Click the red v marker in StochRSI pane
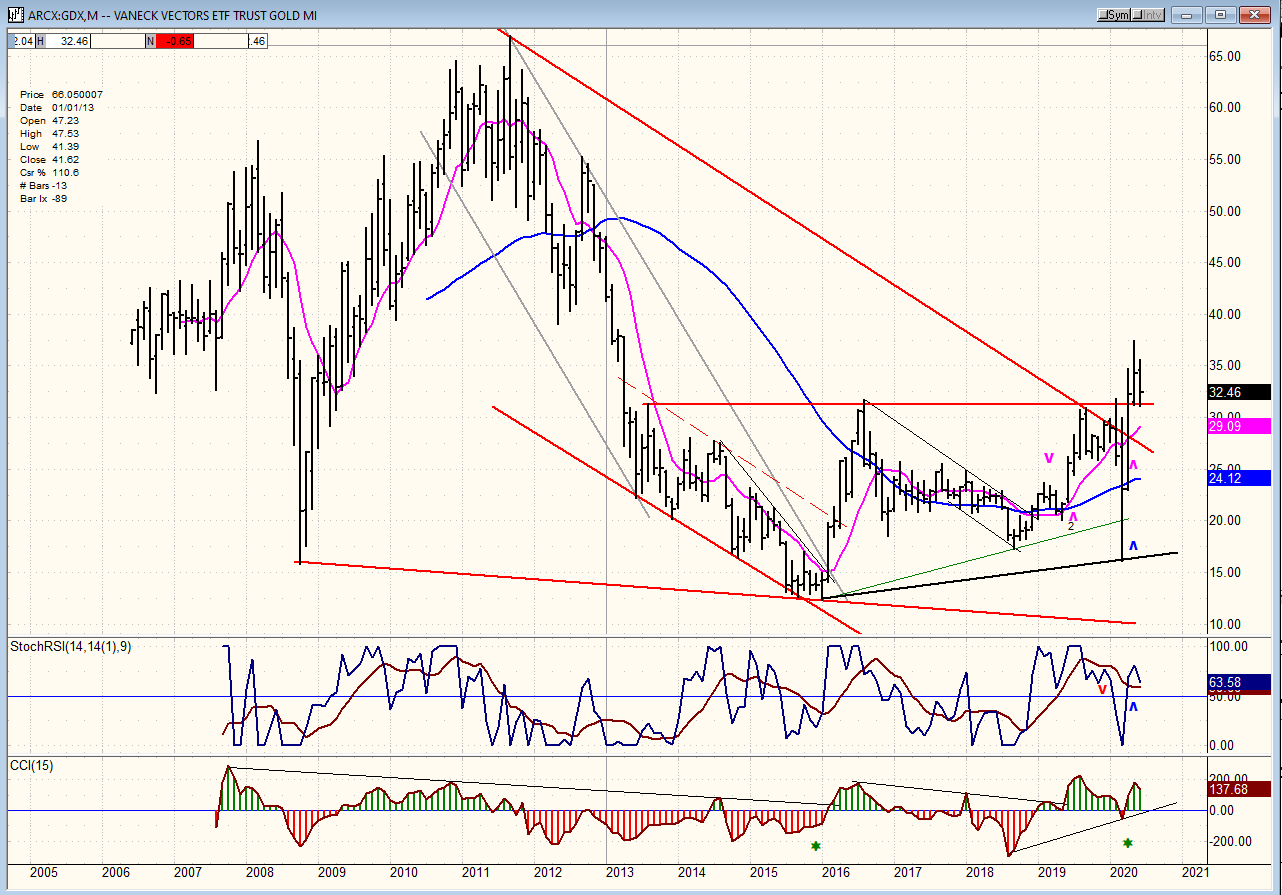The image size is (1282, 895). (1102, 689)
